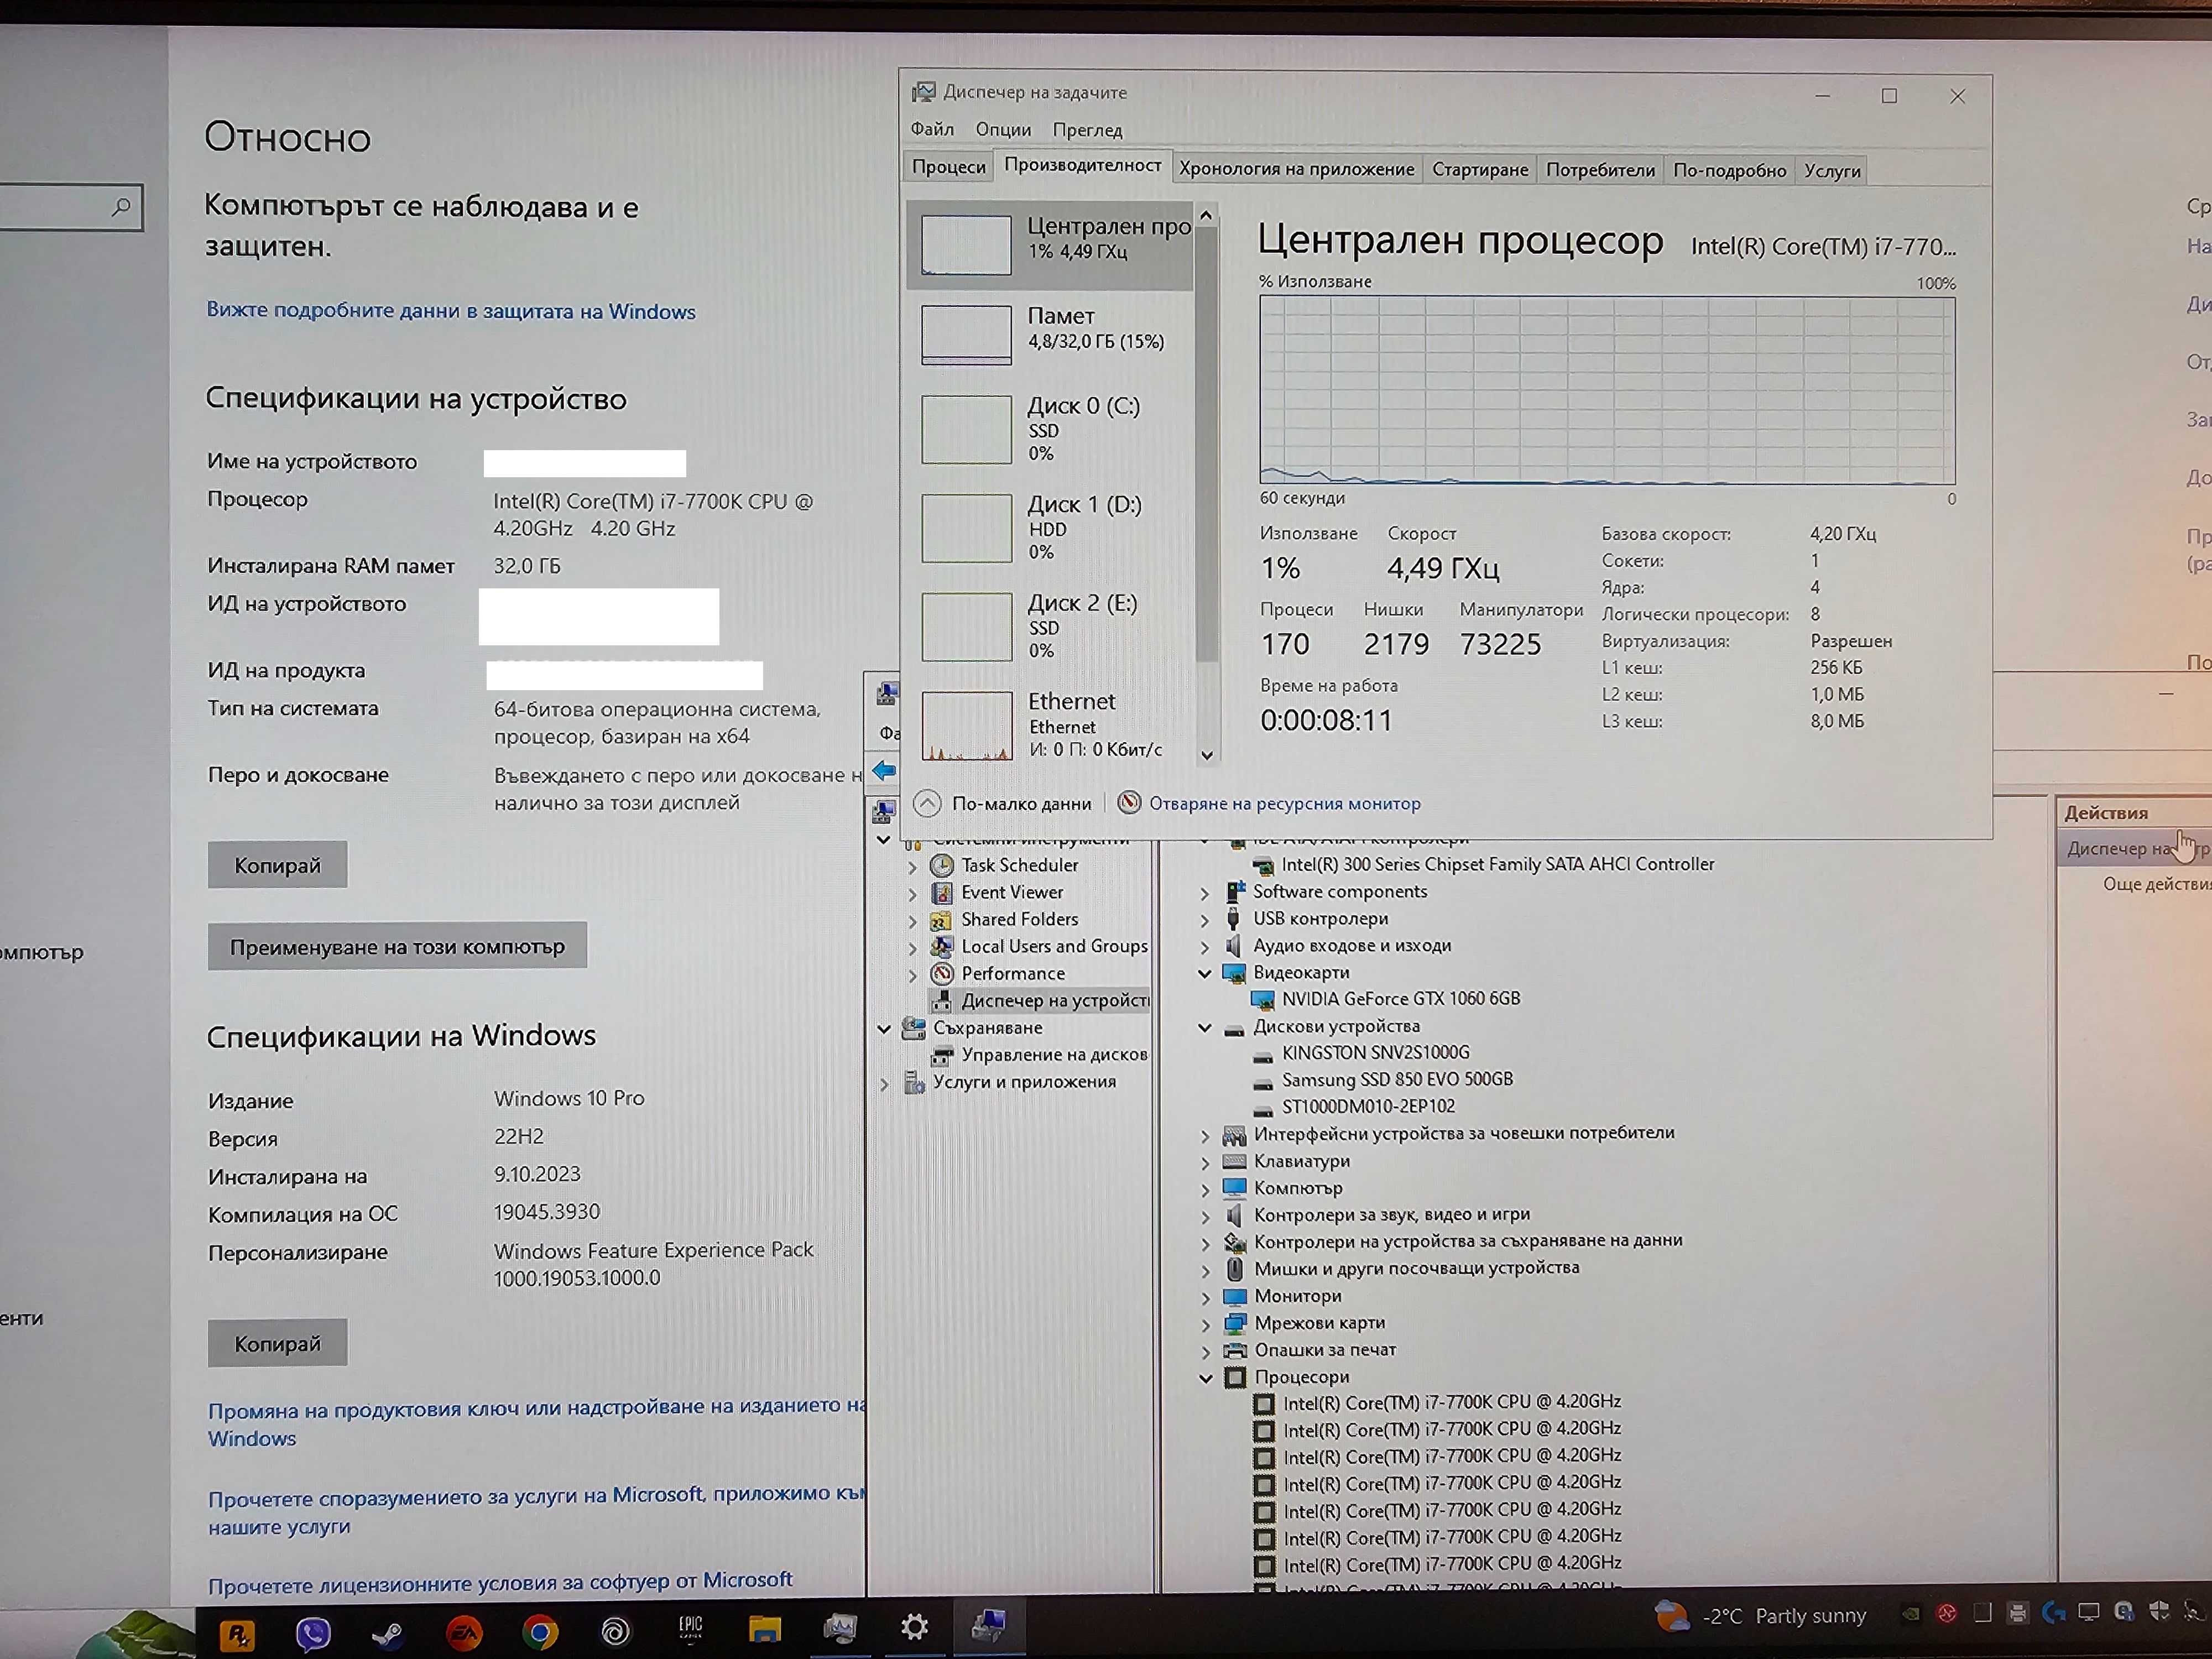
Task: Select Диск 1 (D:) HDD entry
Action: pyautogui.click(x=1050, y=527)
